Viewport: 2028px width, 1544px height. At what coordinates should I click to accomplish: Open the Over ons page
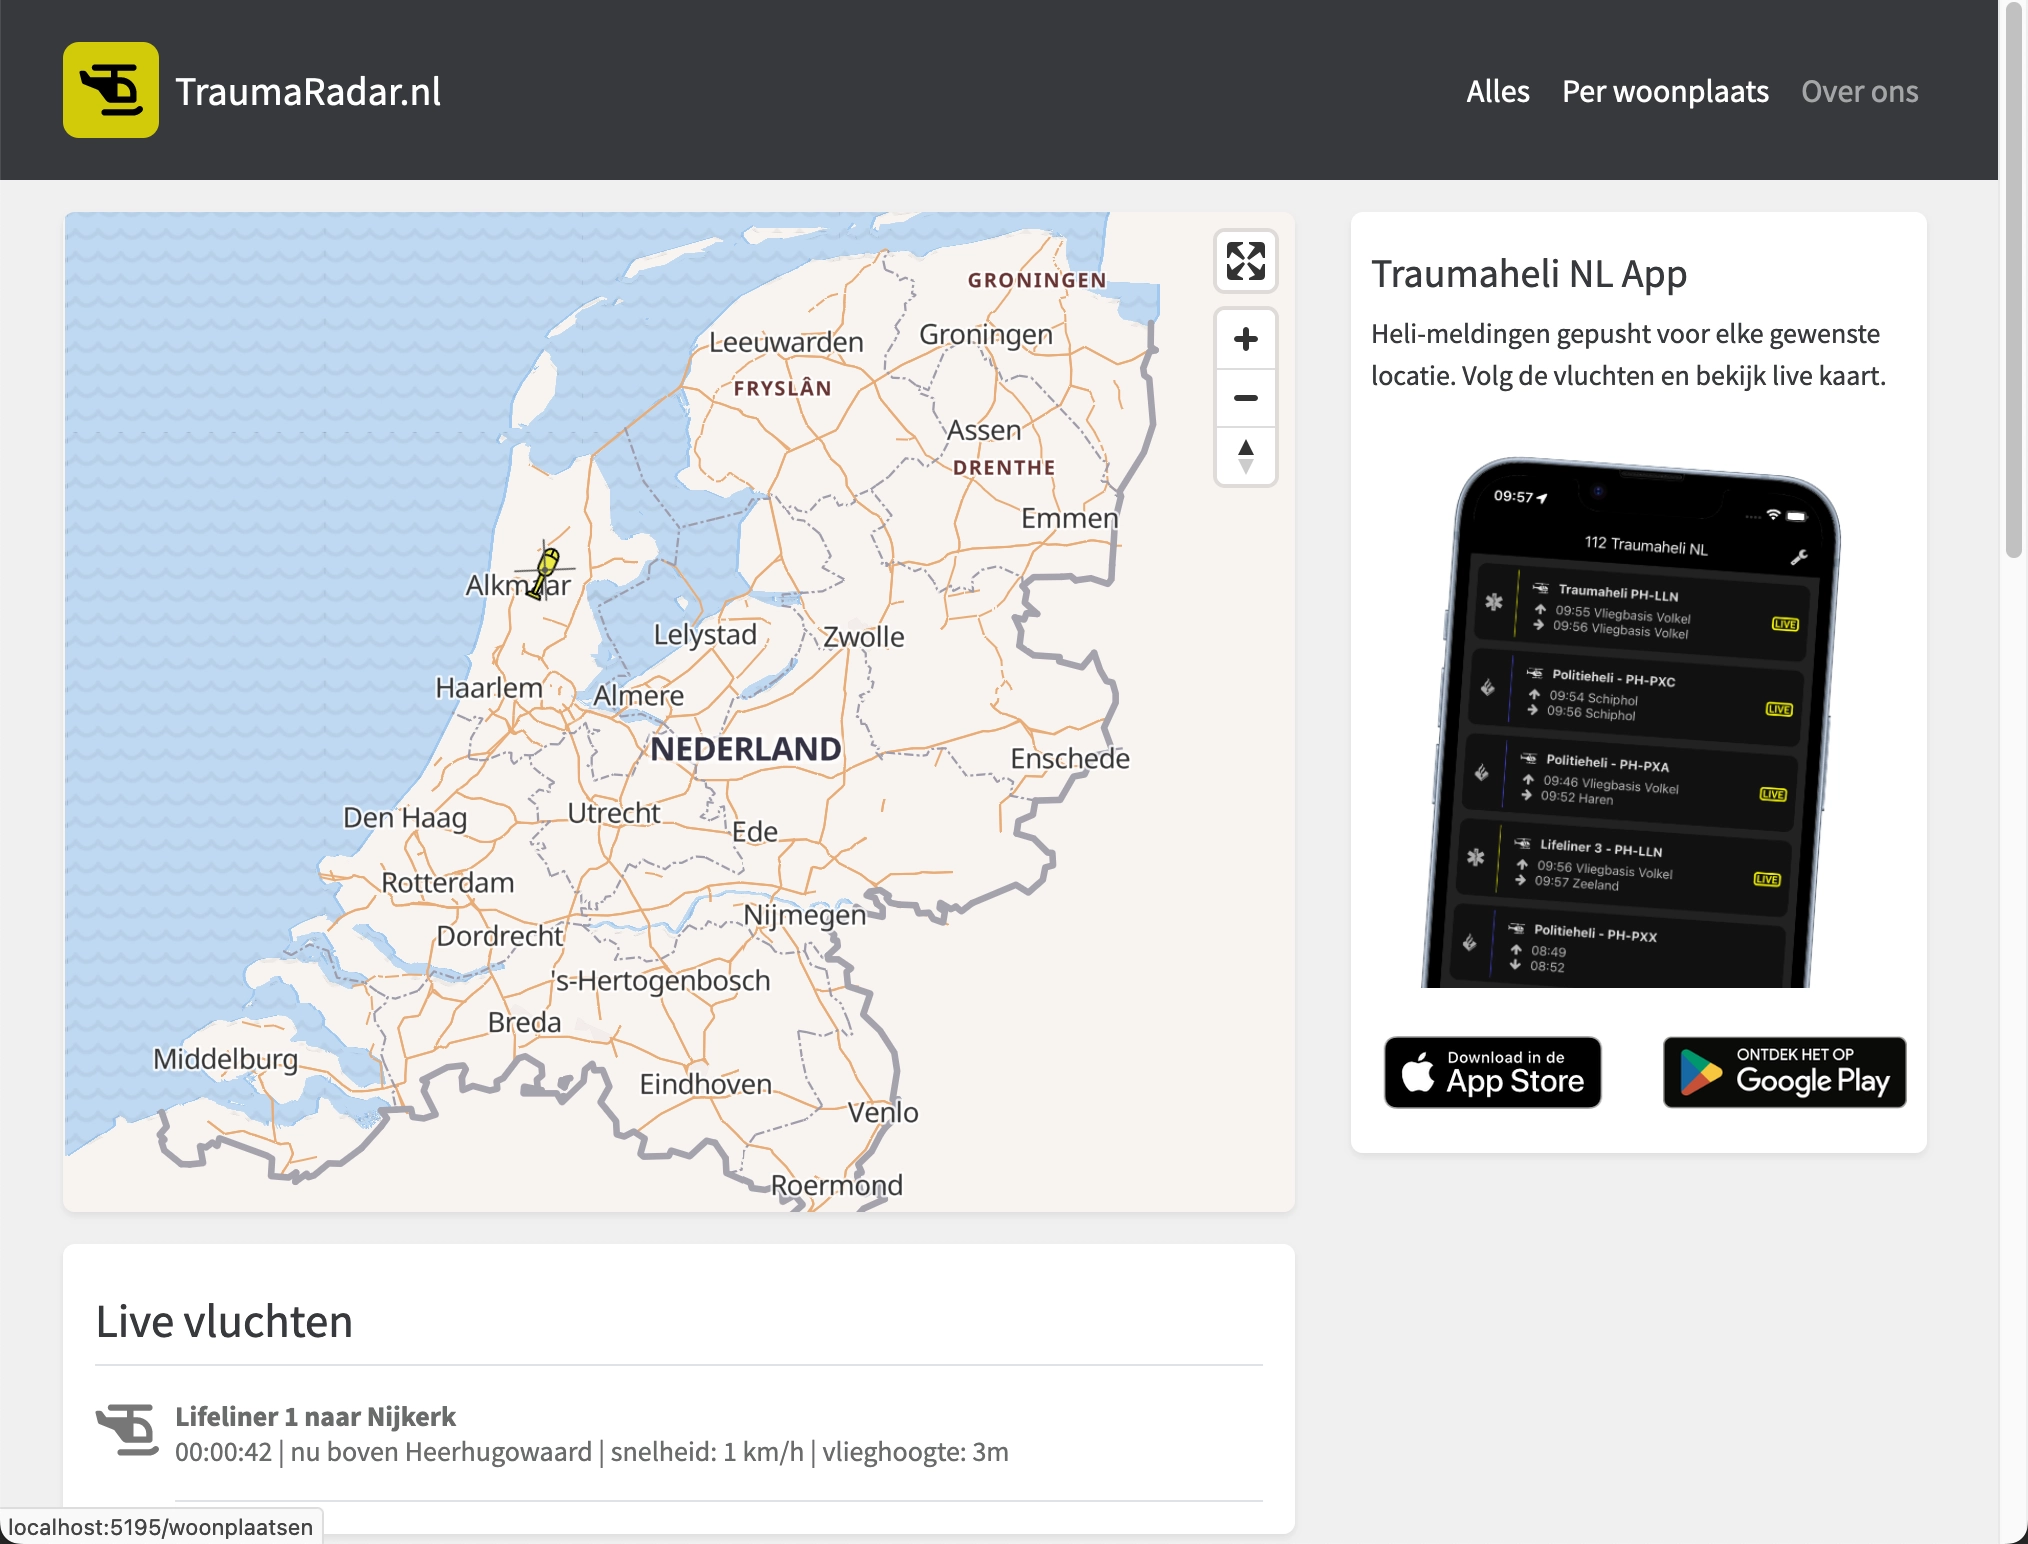[x=1859, y=91]
